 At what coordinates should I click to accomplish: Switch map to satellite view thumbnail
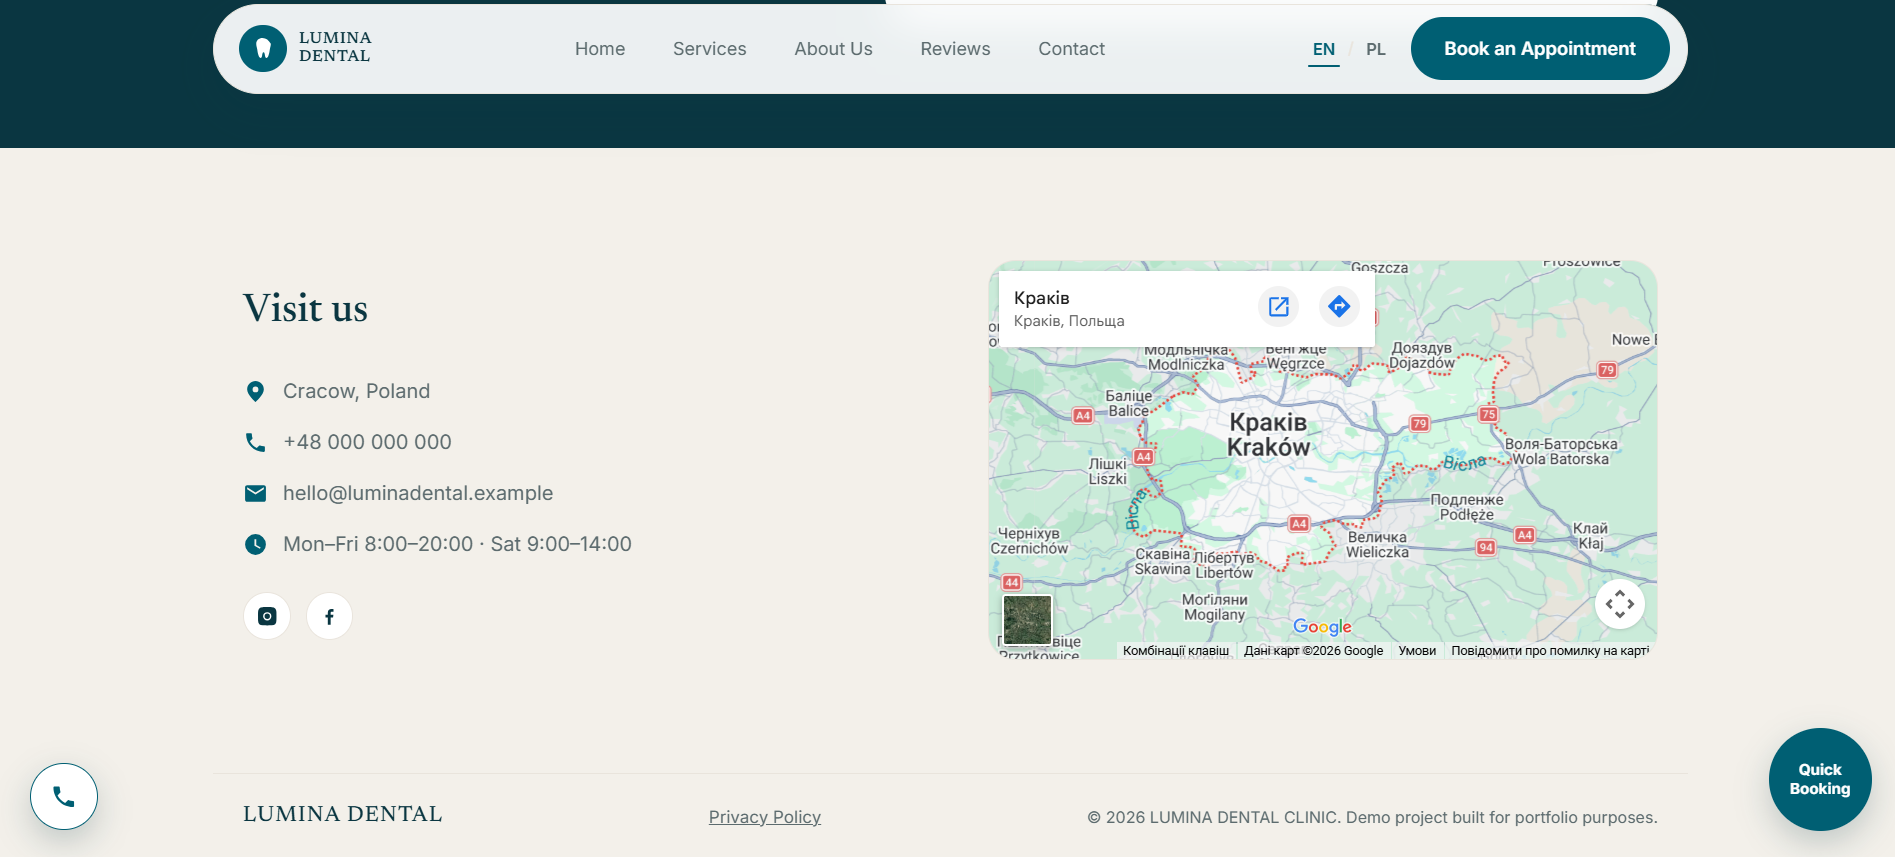[x=1027, y=620]
